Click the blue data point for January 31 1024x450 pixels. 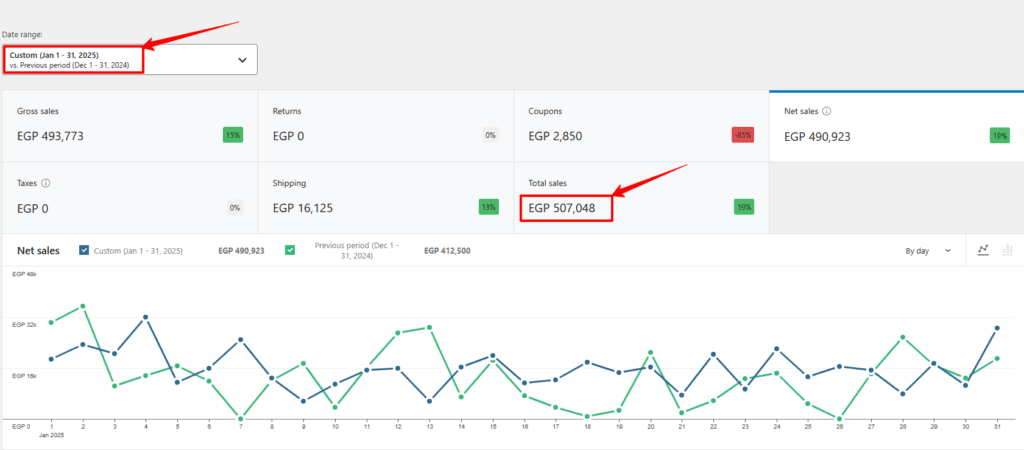tap(997, 329)
